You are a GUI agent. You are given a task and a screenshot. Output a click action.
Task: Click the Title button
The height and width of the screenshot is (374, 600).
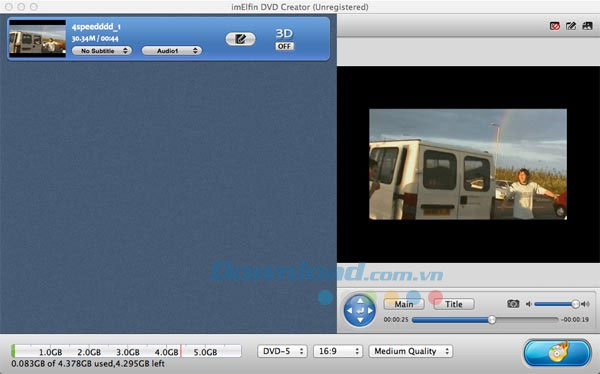[x=454, y=304]
